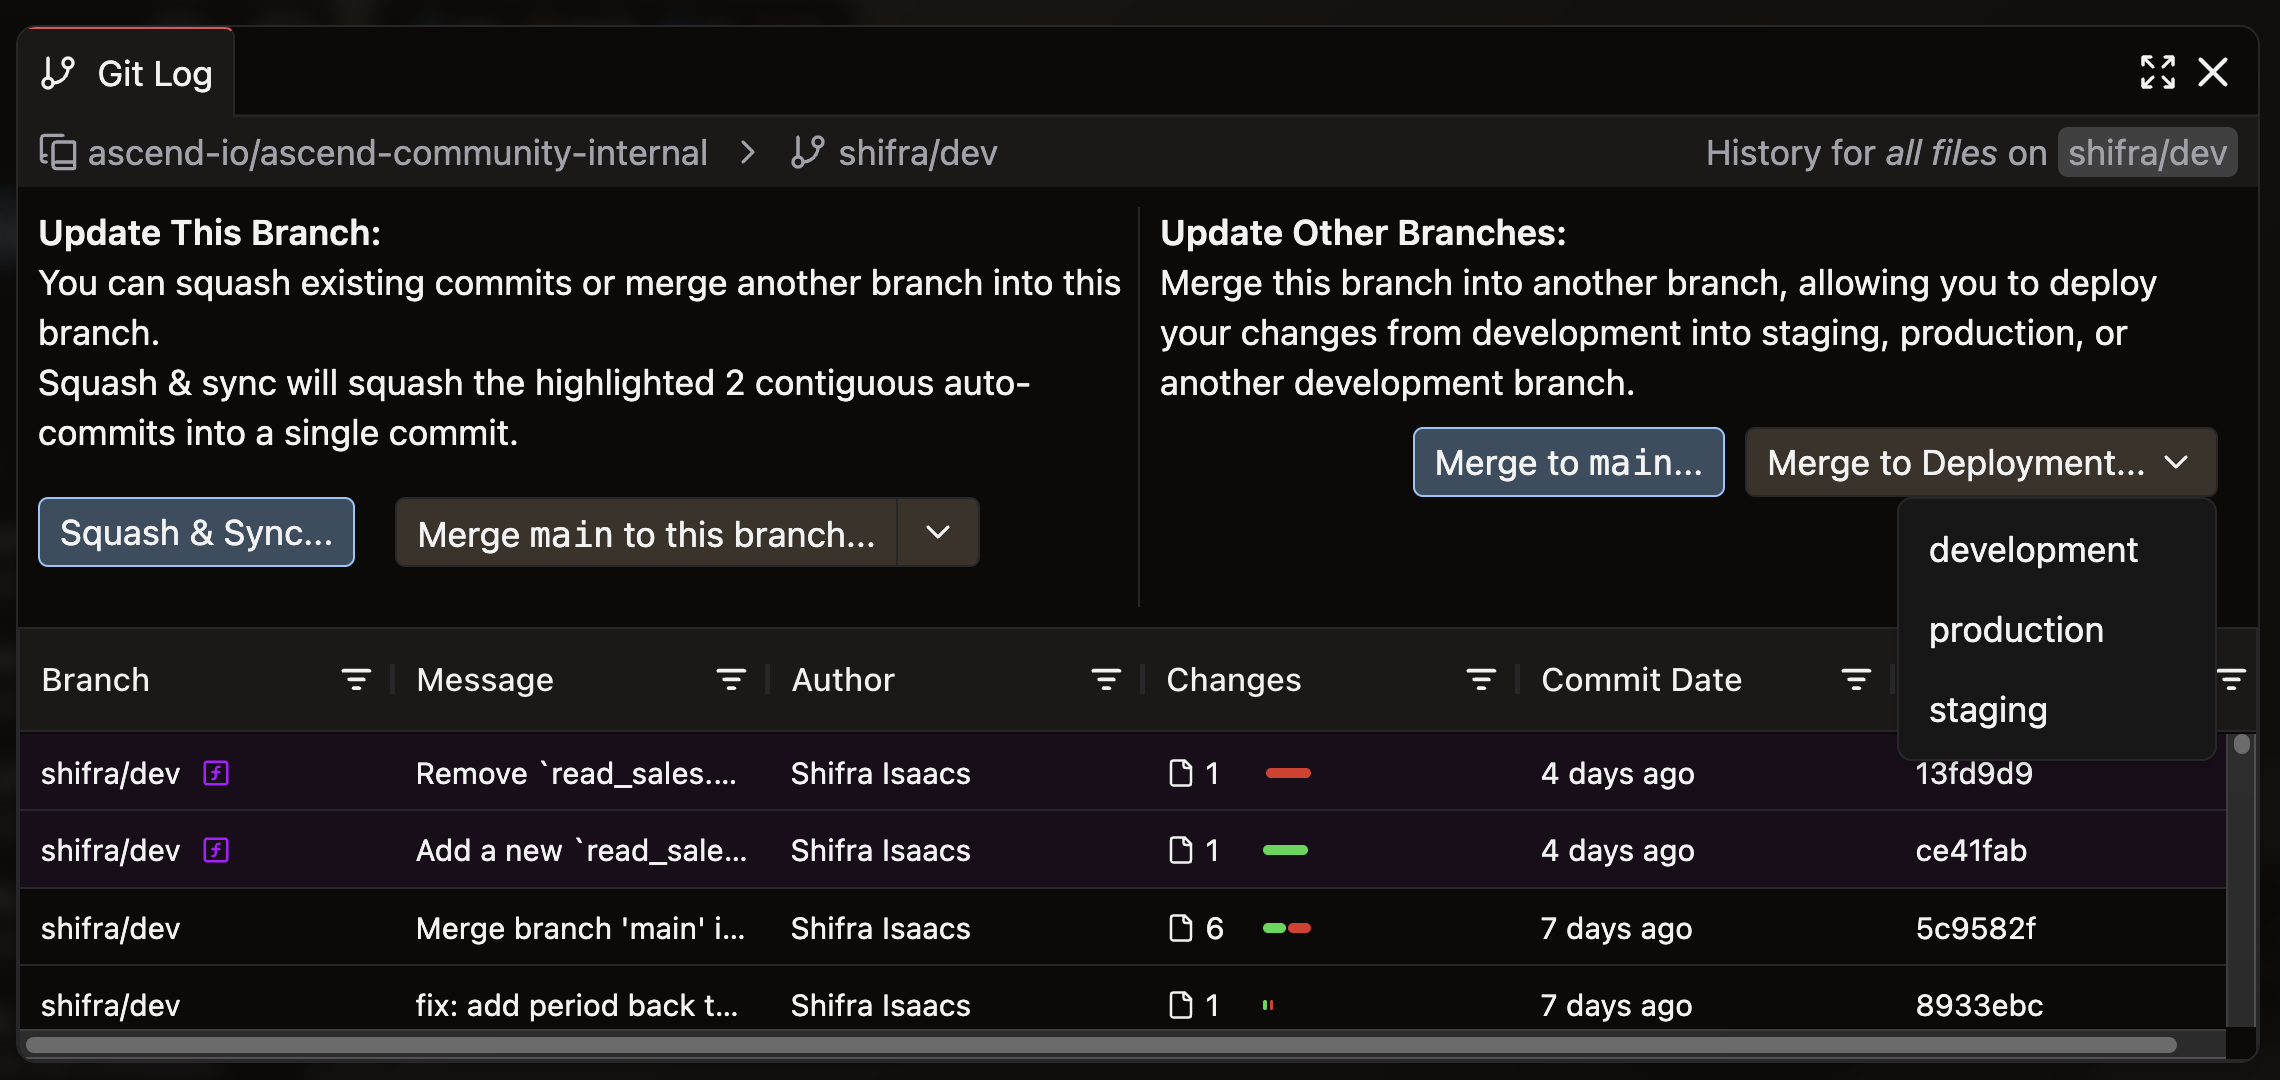The width and height of the screenshot is (2280, 1080).
Task: Open the Changes column filter
Action: tap(1480, 680)
